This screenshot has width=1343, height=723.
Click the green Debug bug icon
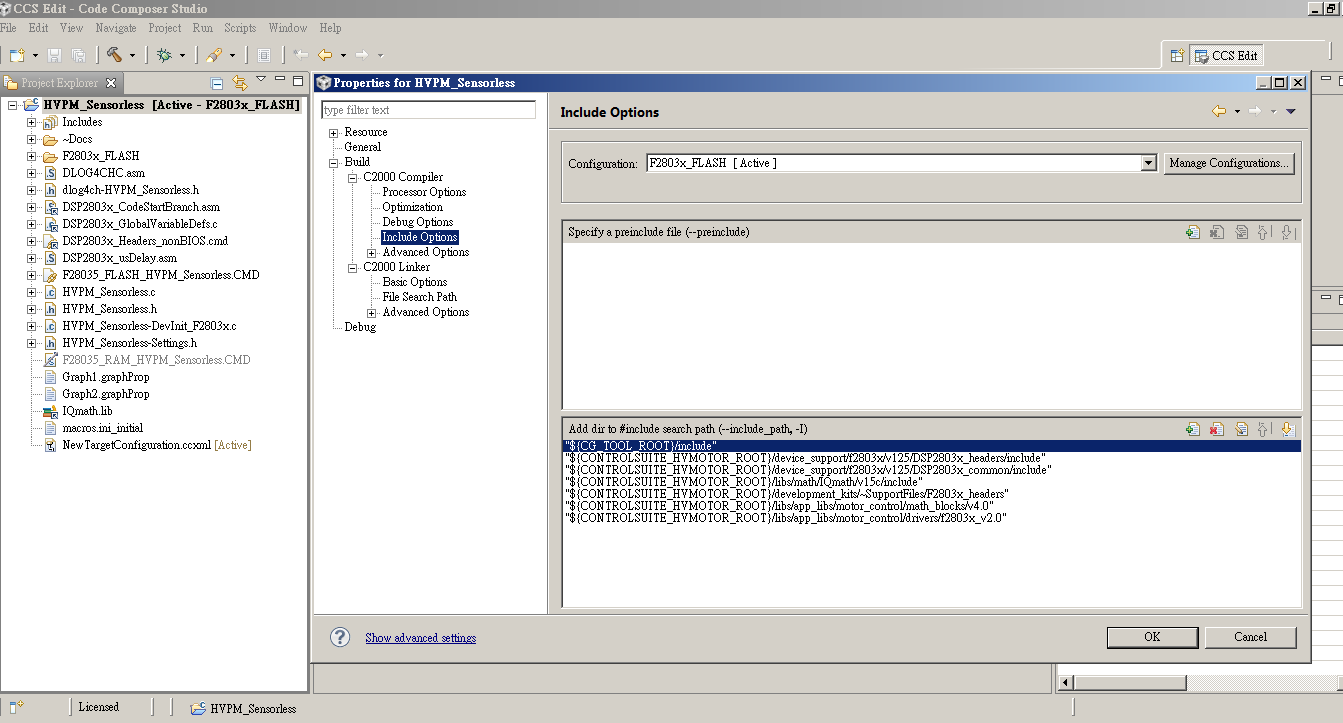[x=164, y=55]
